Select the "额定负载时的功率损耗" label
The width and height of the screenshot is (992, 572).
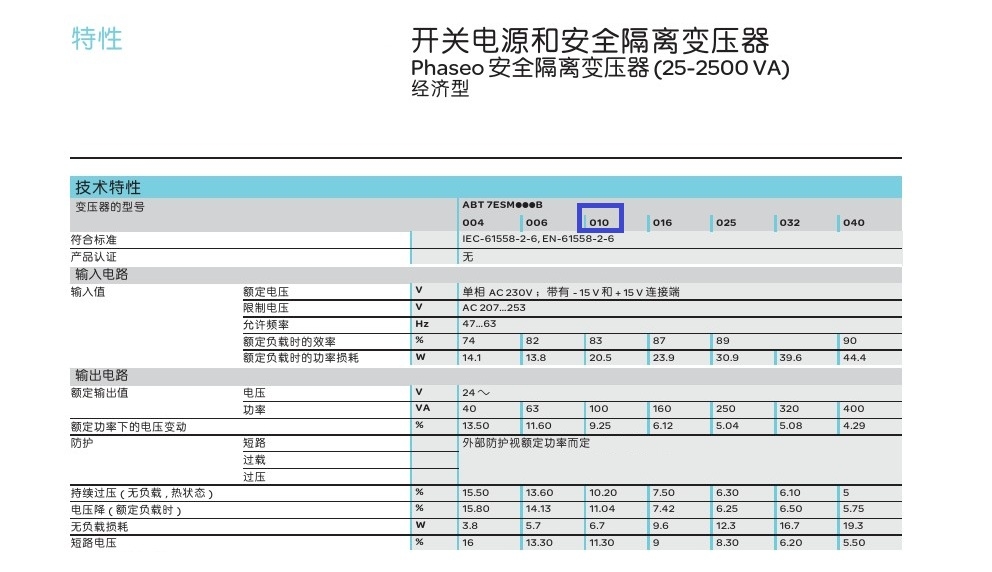301,358
